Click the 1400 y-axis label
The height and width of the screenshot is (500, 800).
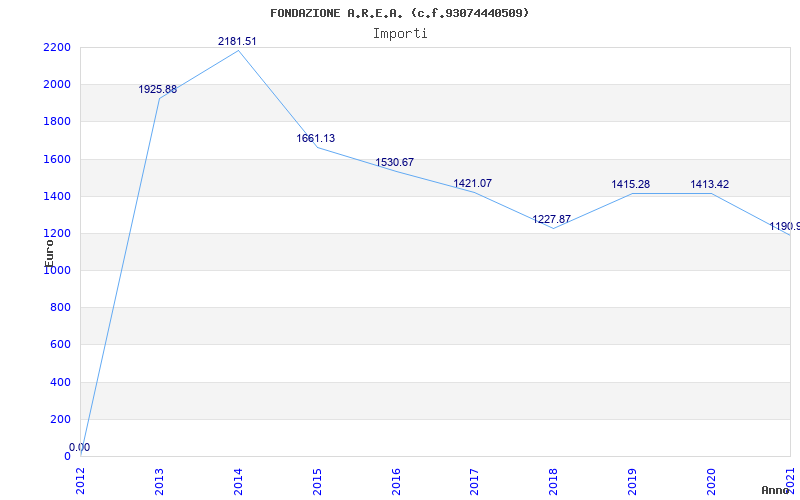point(57,196)
